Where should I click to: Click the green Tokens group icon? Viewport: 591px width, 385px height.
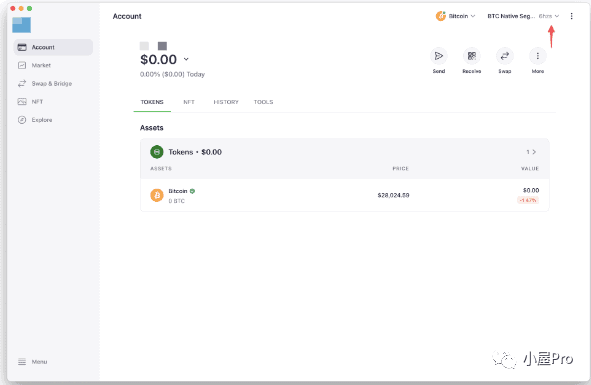pyautogui.click(x=157, y=152)
